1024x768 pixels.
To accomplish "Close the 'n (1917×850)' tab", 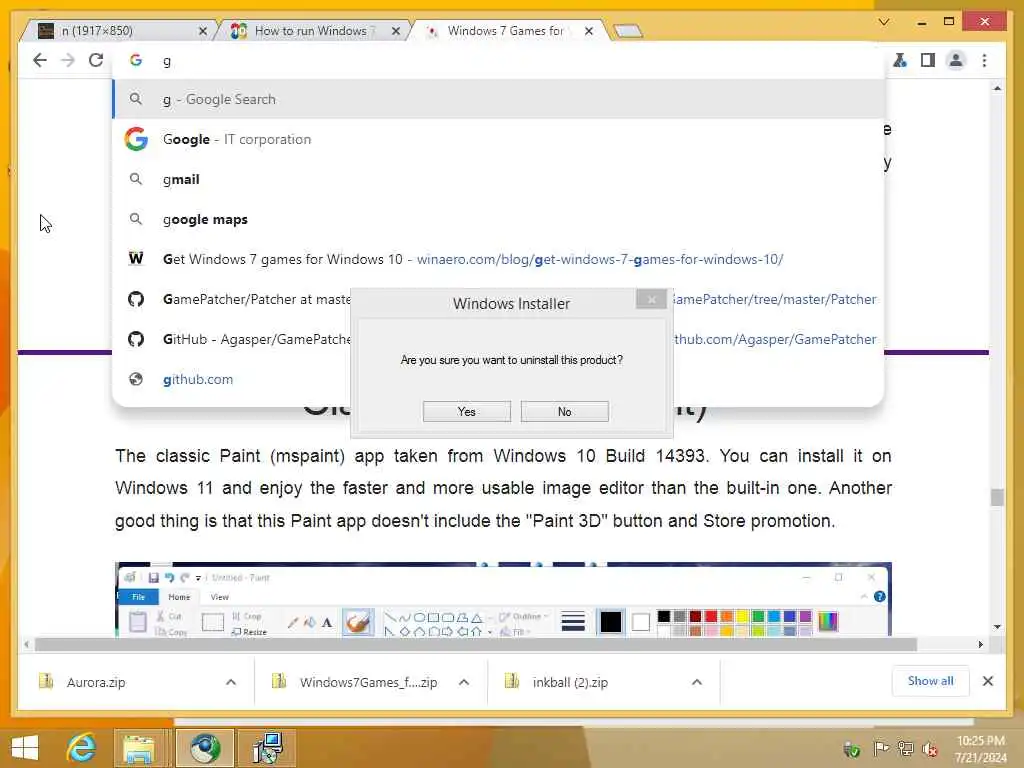I will (202, 31).
